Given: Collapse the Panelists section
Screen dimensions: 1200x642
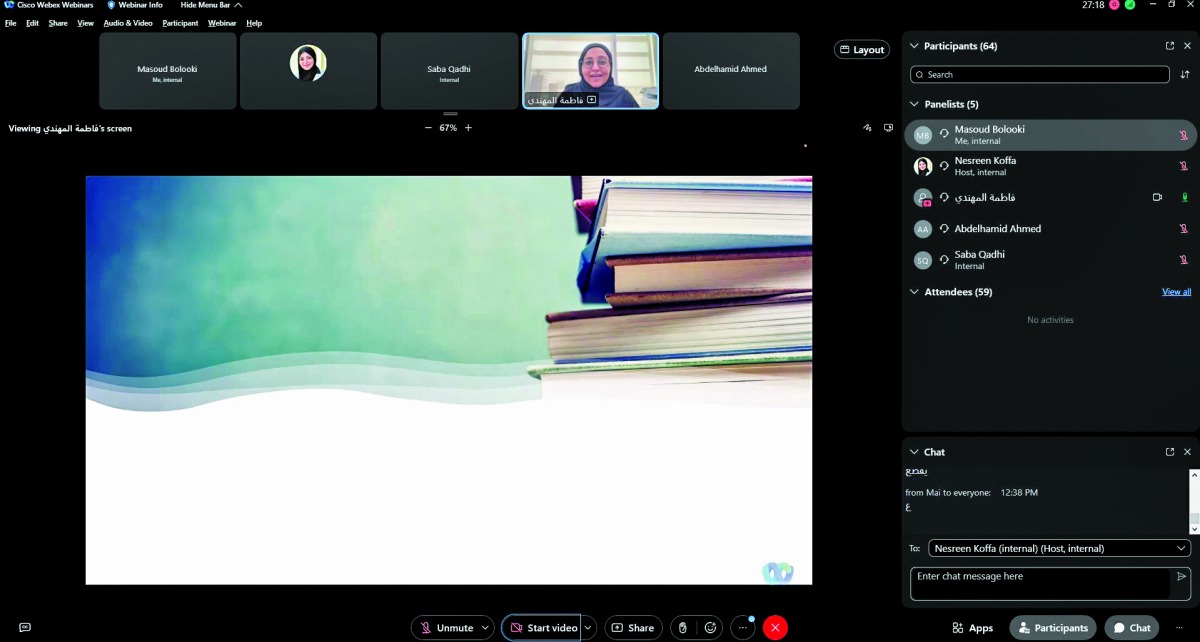Looking at the screenshot, I should pyautogui.click(x=914, y=104).
